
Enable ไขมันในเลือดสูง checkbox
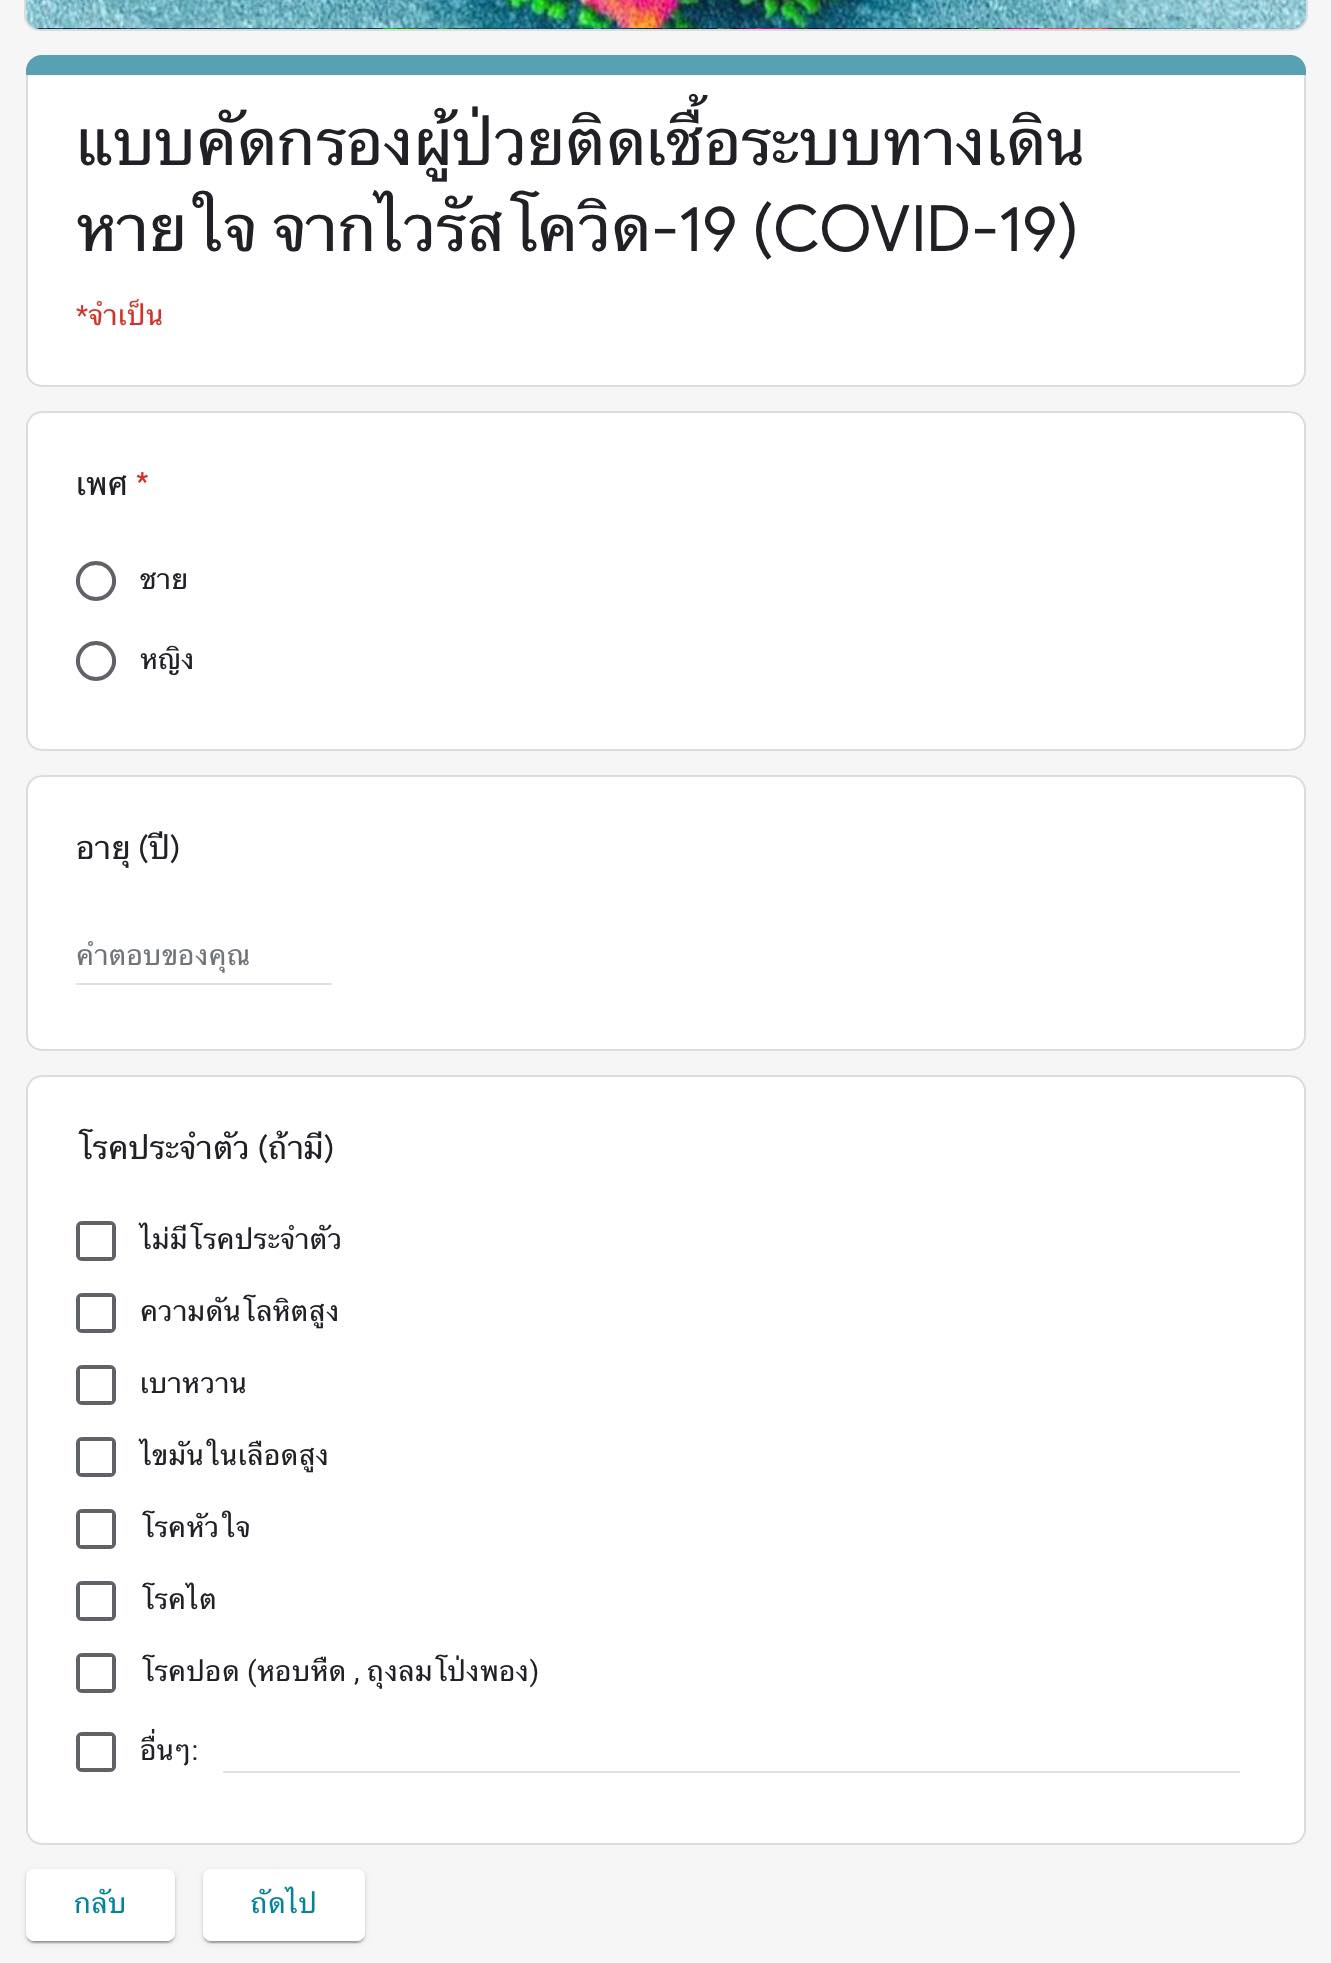pyautogui.click(x=96, y=1457)
